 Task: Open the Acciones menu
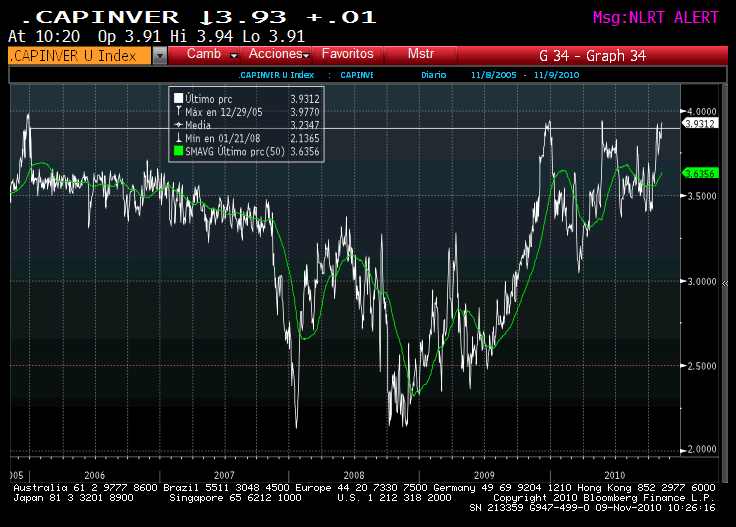coord(276,54)
